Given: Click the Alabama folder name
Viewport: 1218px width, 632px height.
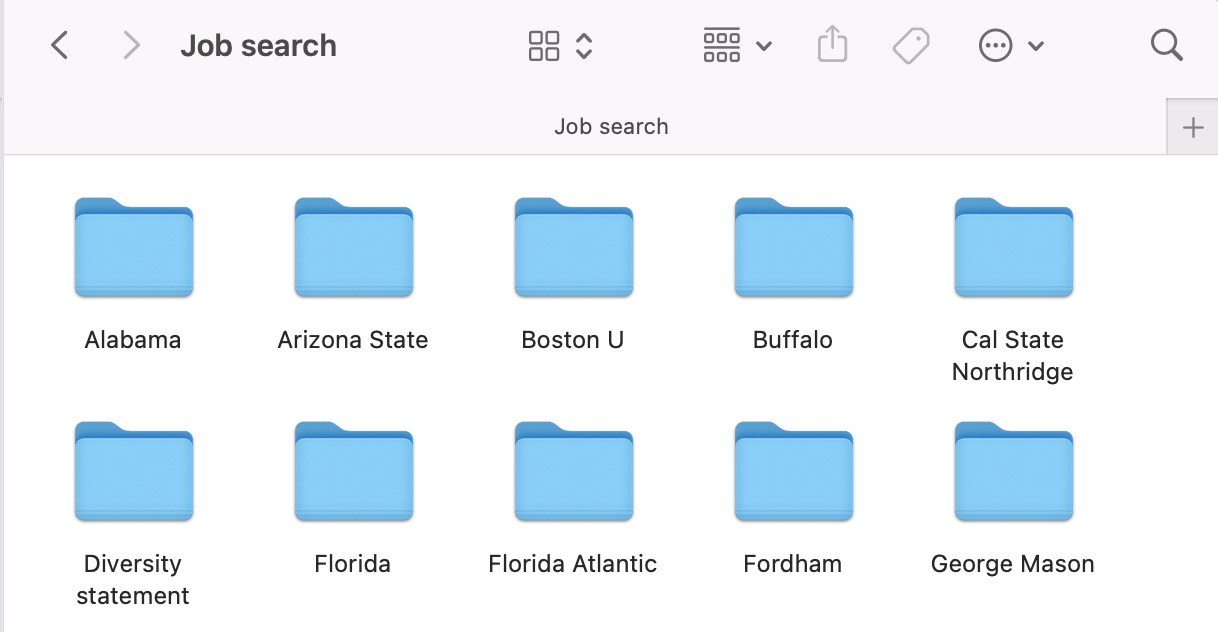Looking at the screenshot, I should click(133, 340).
